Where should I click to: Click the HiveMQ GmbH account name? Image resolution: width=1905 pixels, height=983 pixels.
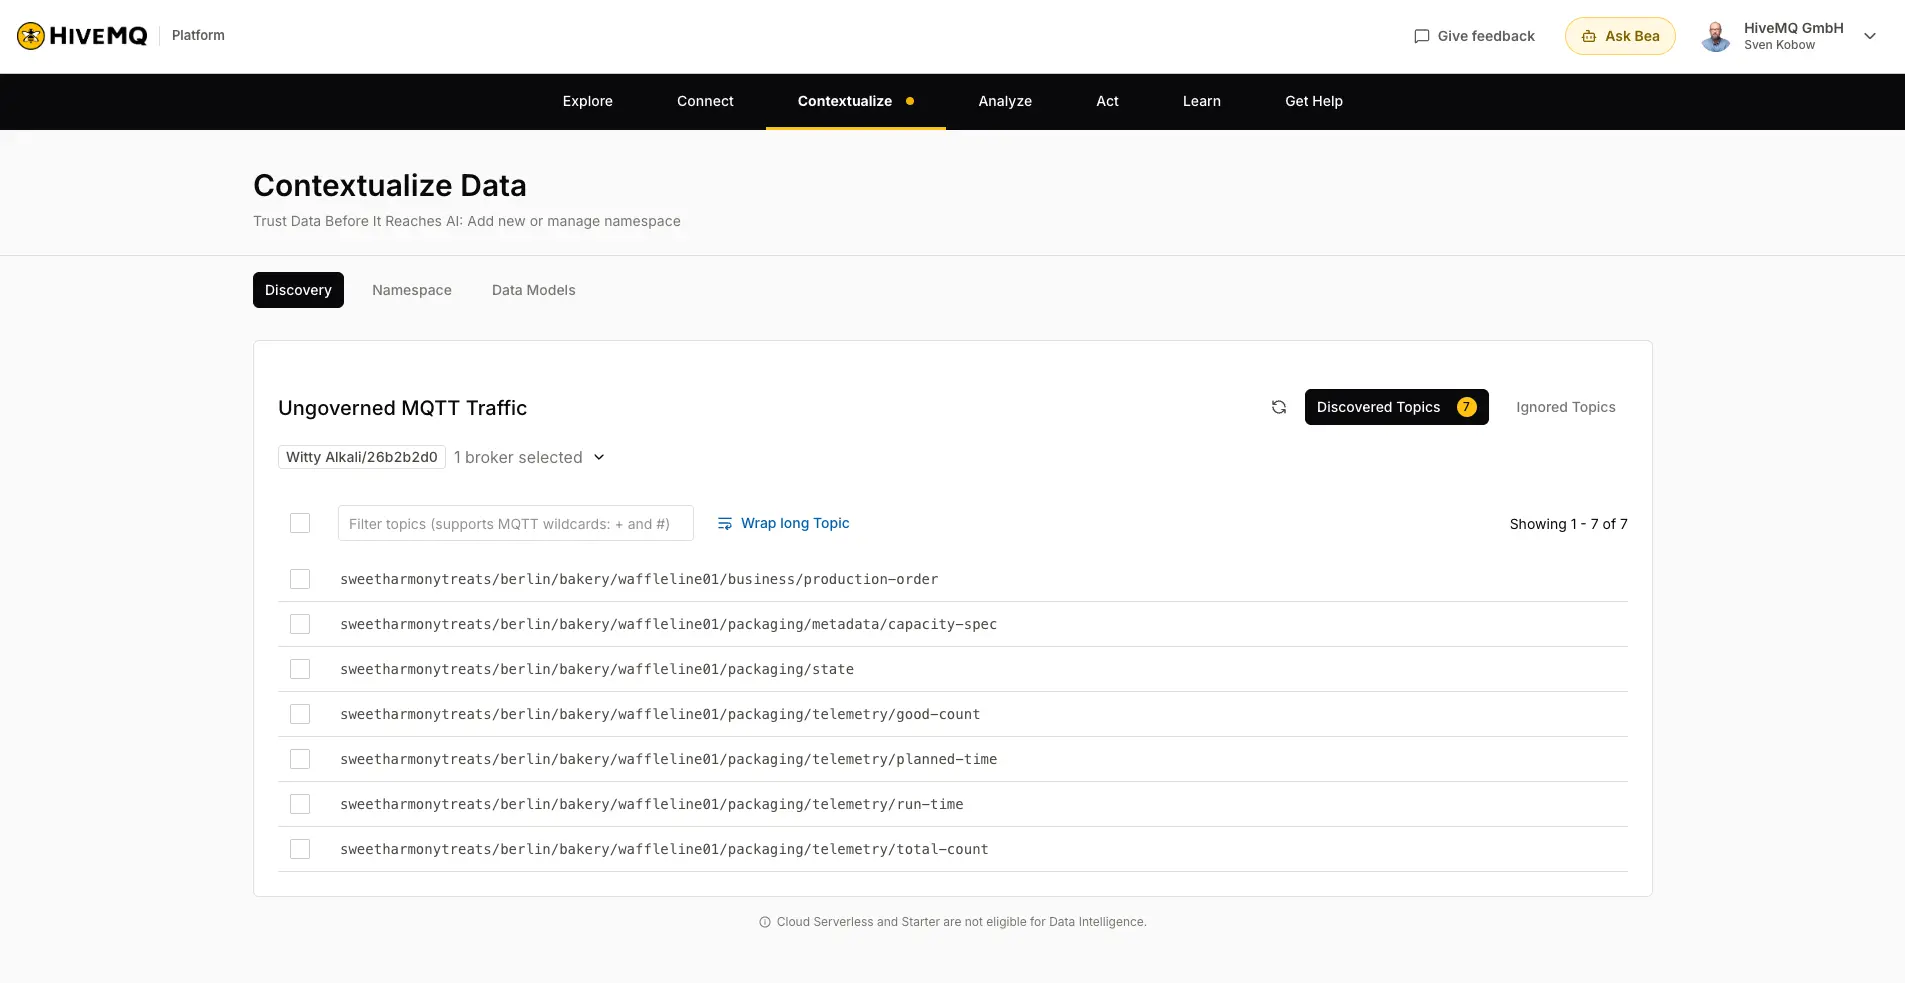(1794, 28)
